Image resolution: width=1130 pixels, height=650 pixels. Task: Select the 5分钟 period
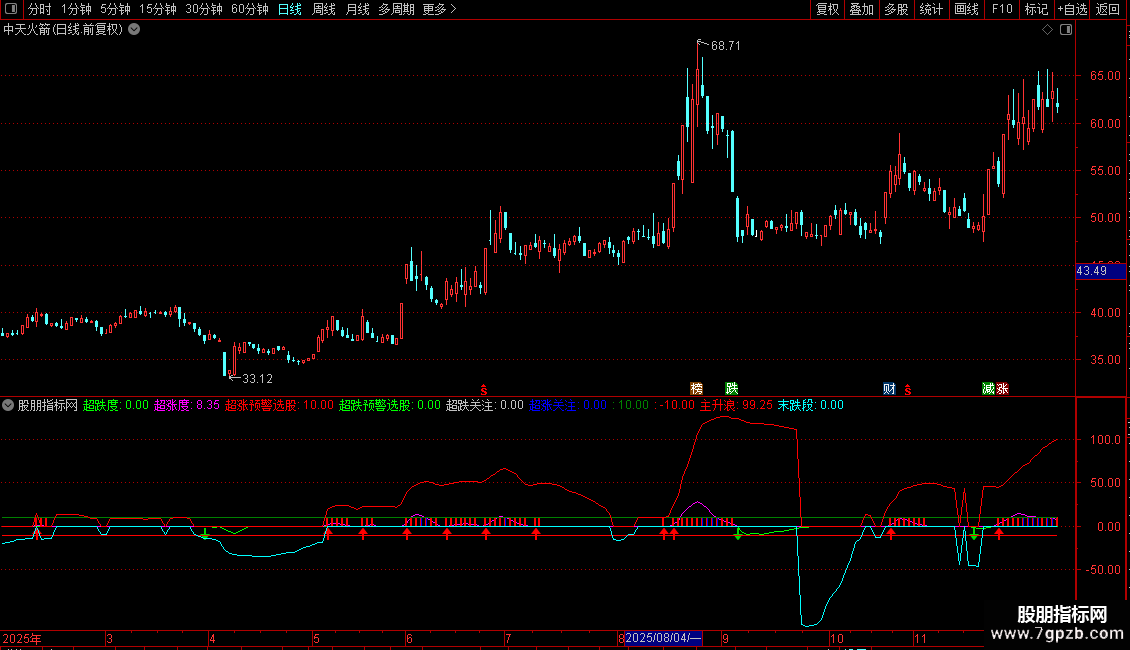[x=115, y=9]
